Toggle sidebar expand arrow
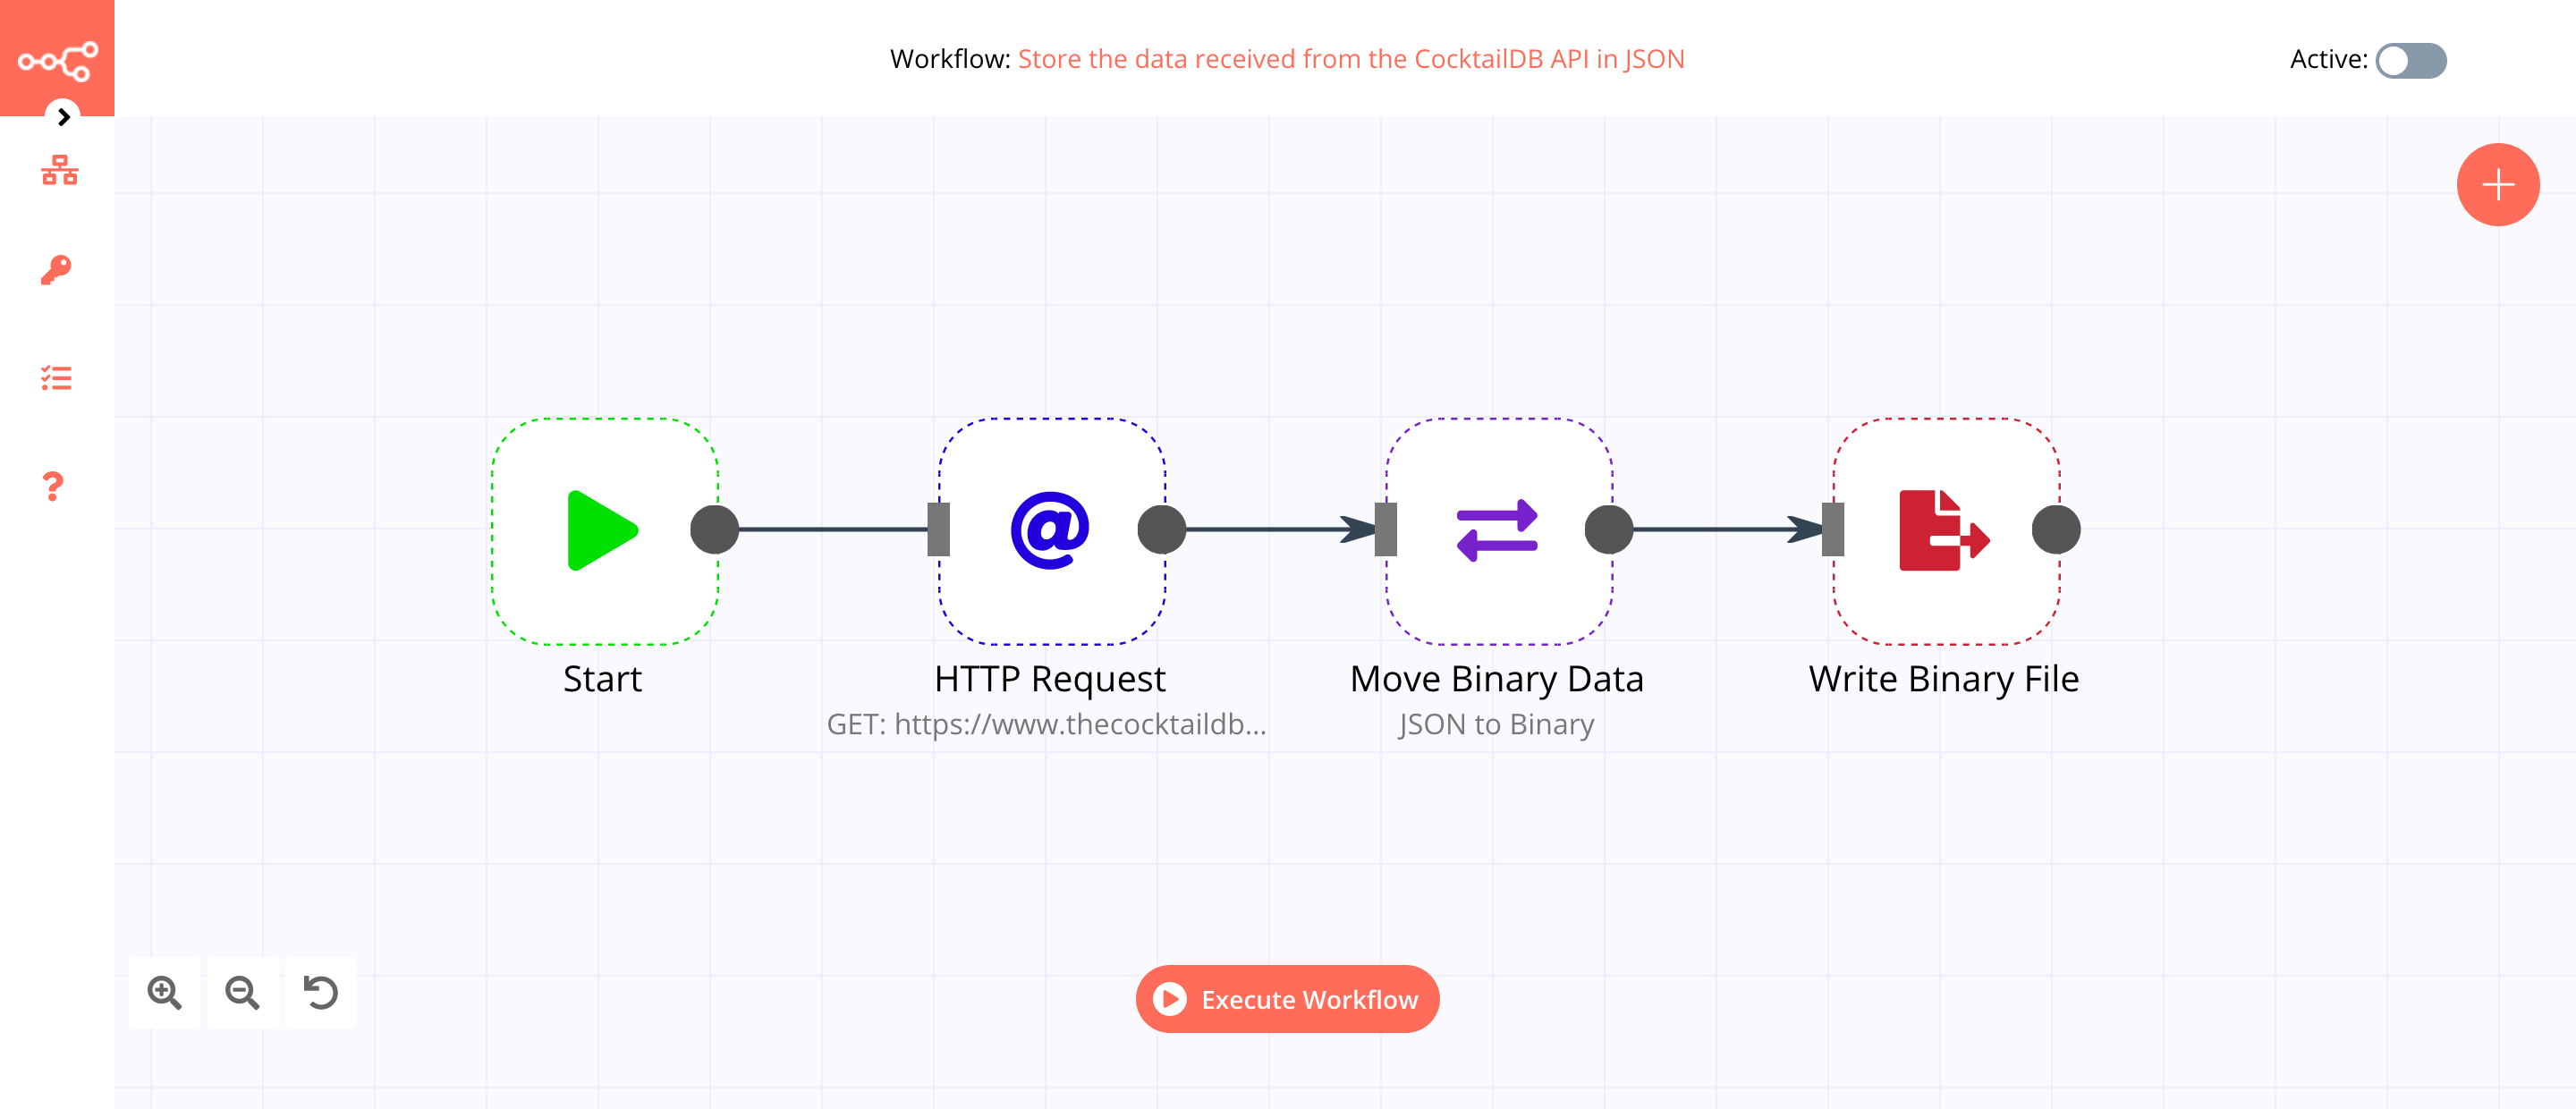Image resolution: width=2576 pixels, height=1109 pixels. pyautogui.click(x=59, y=116)
